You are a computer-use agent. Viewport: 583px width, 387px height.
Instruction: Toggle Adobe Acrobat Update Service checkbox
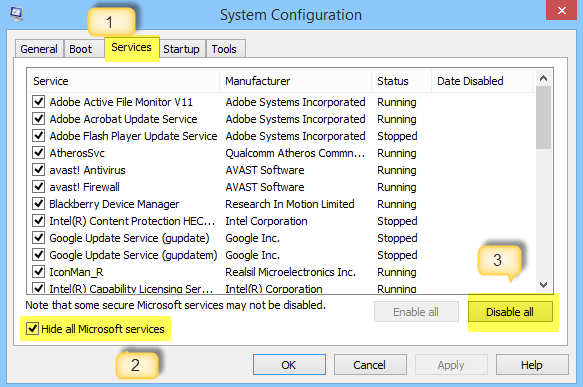tap(39, 119)
